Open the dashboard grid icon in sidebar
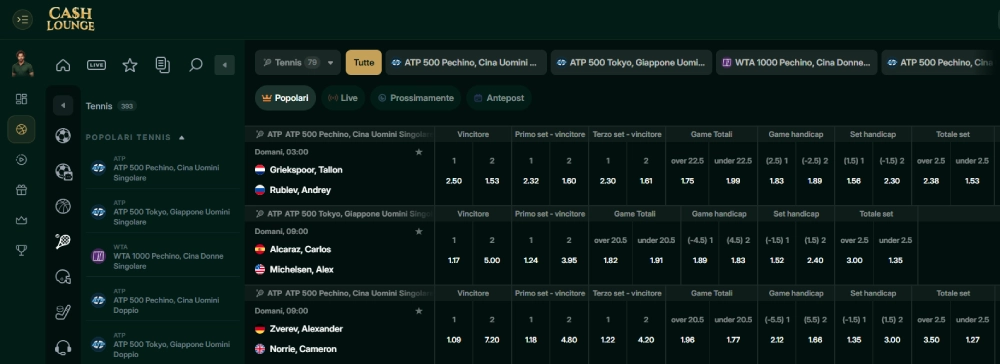Screen dimensions: 1000x364 (x=22, y=99)
